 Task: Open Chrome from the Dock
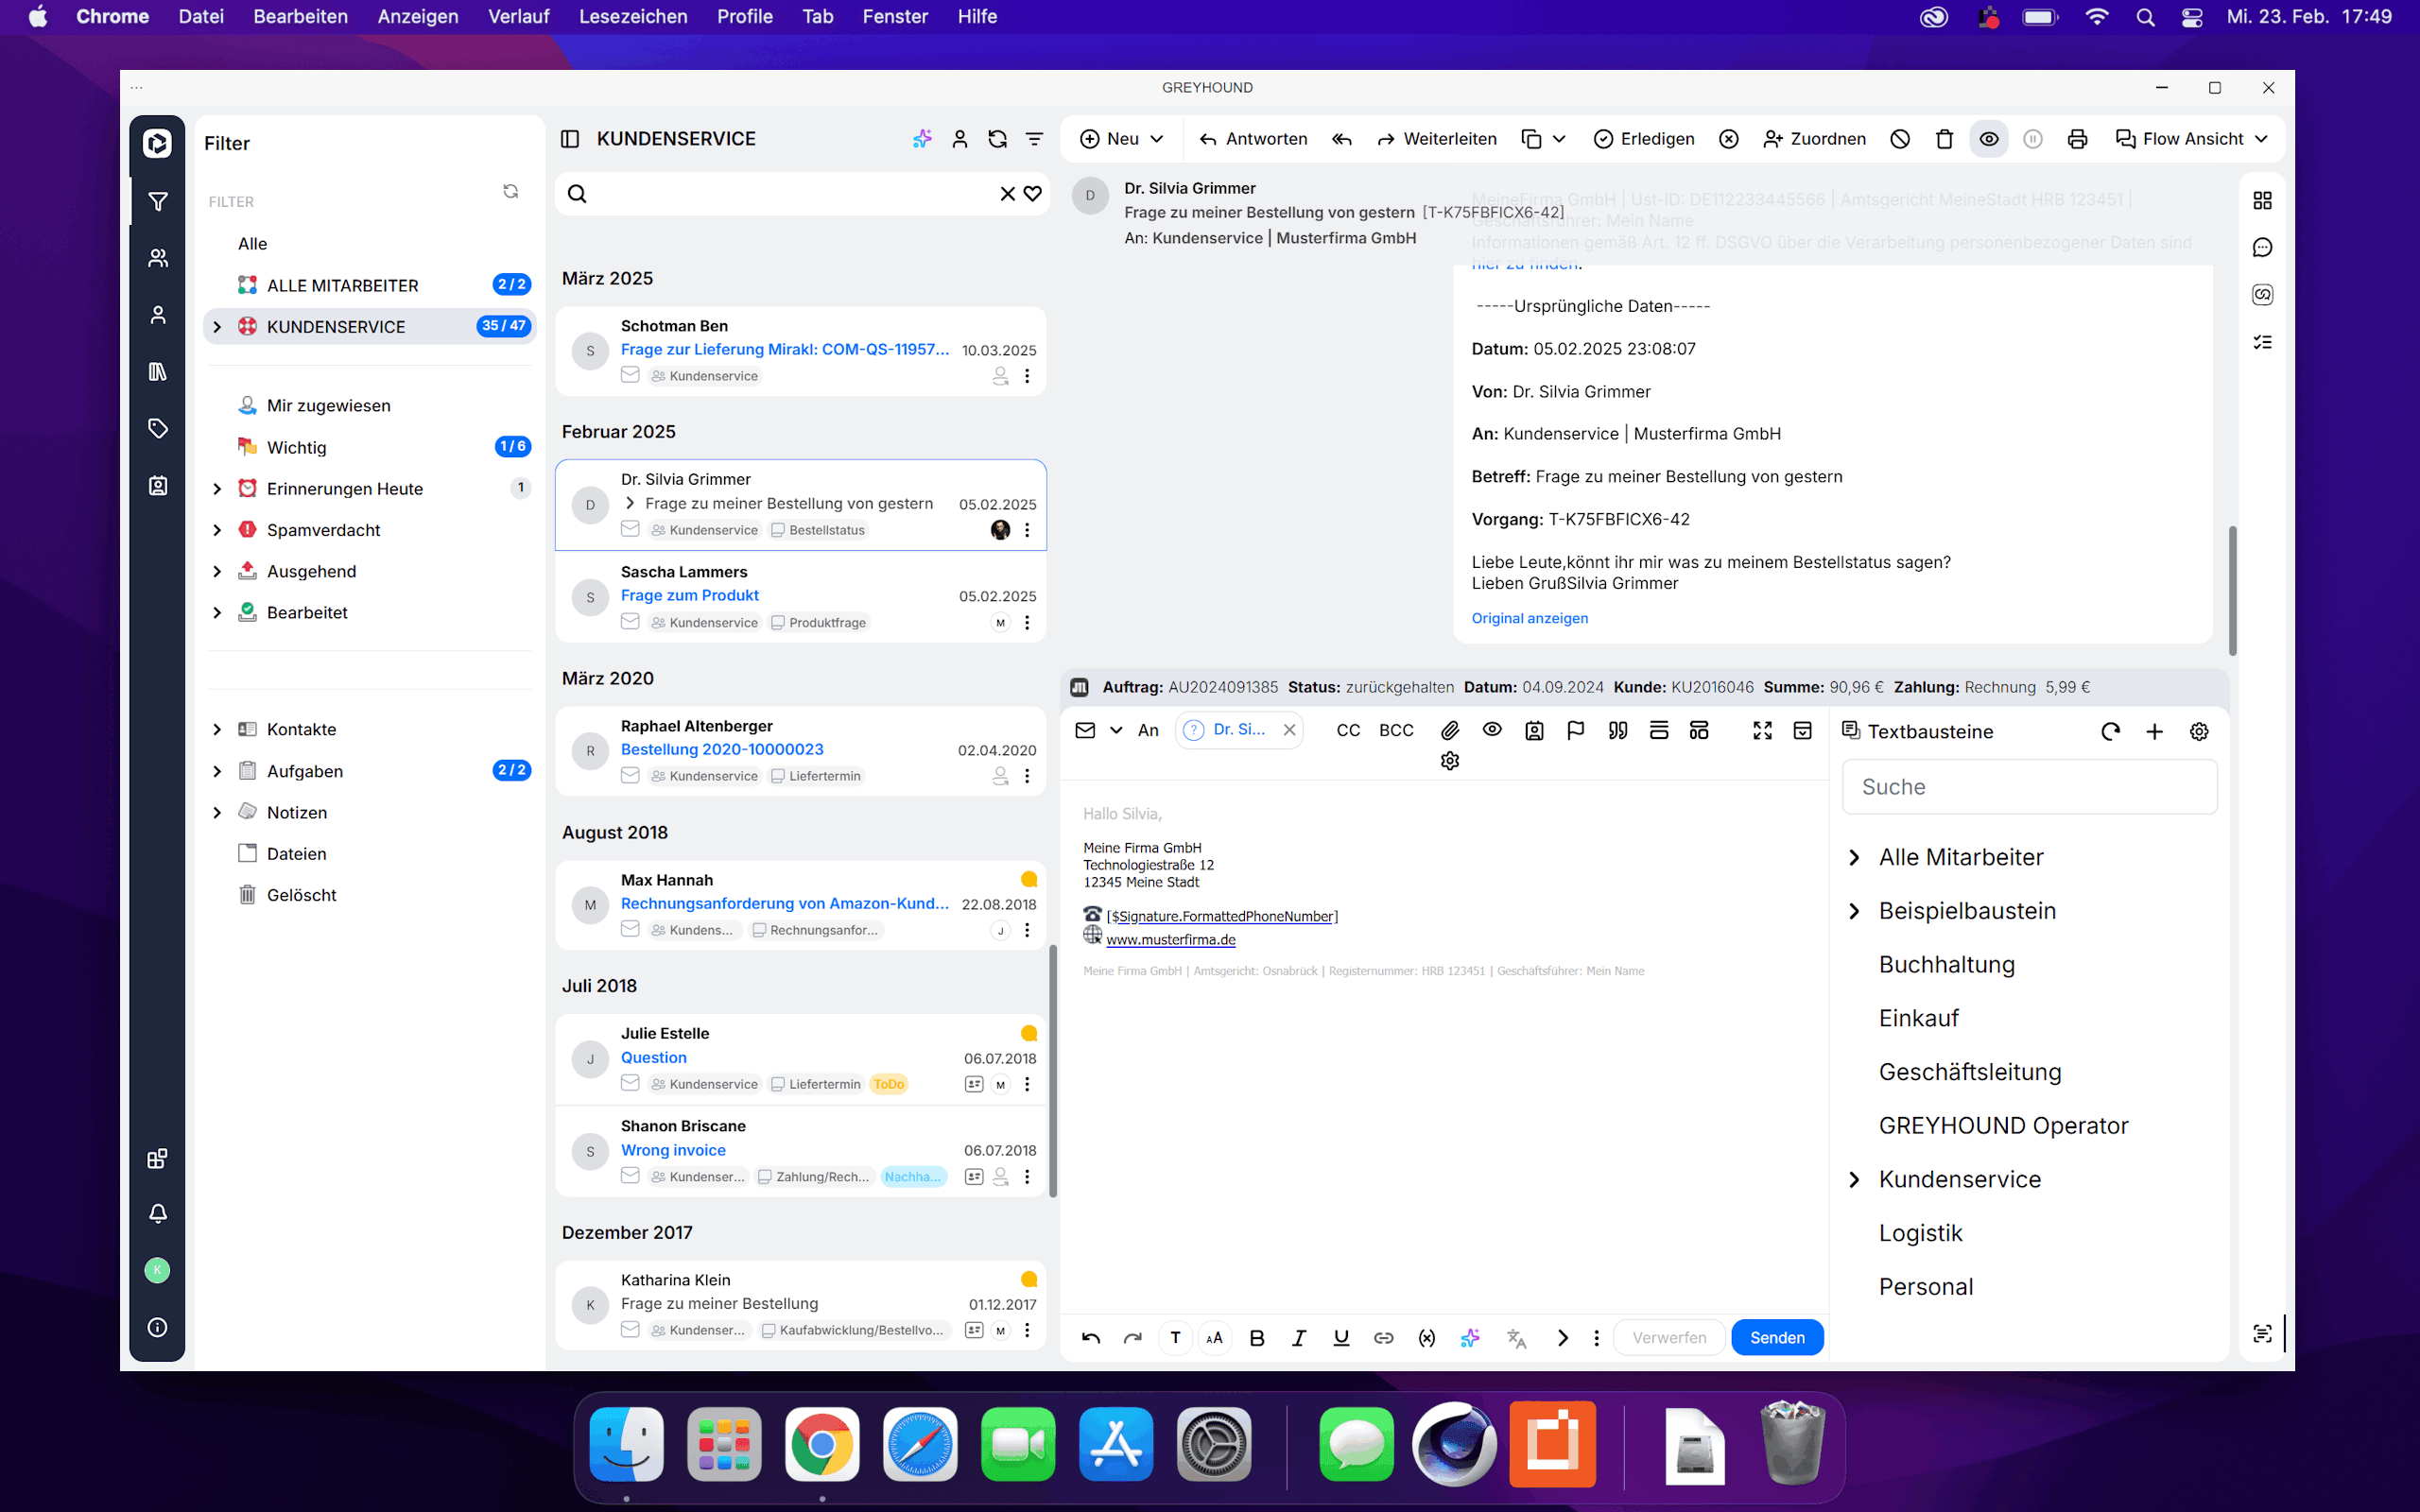point(822,1445)
